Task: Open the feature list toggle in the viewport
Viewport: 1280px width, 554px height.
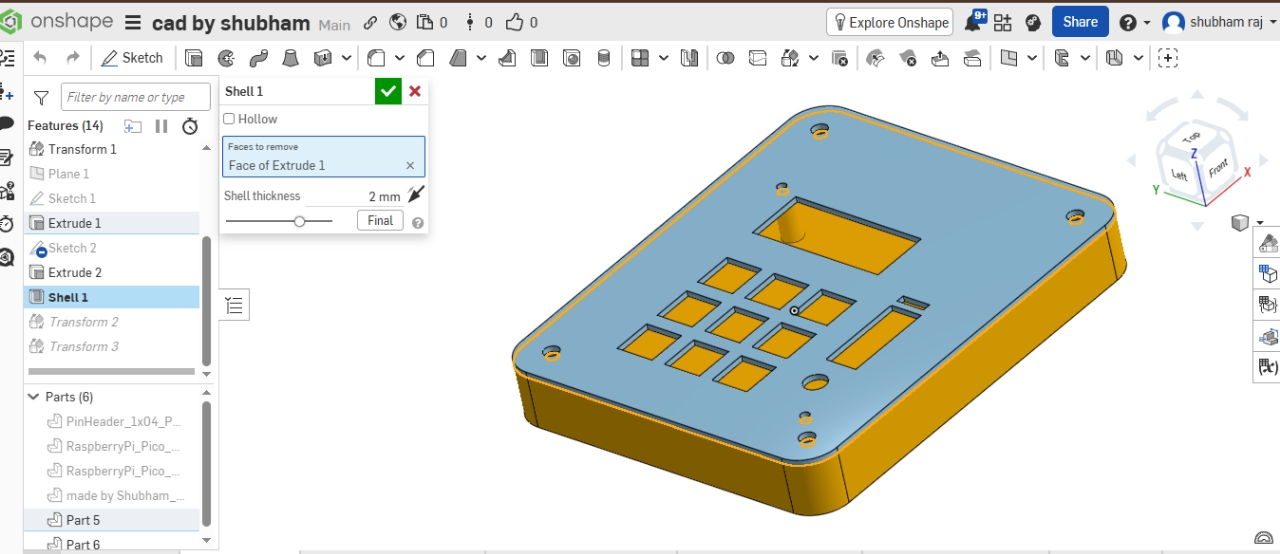Action: point(234,306)
